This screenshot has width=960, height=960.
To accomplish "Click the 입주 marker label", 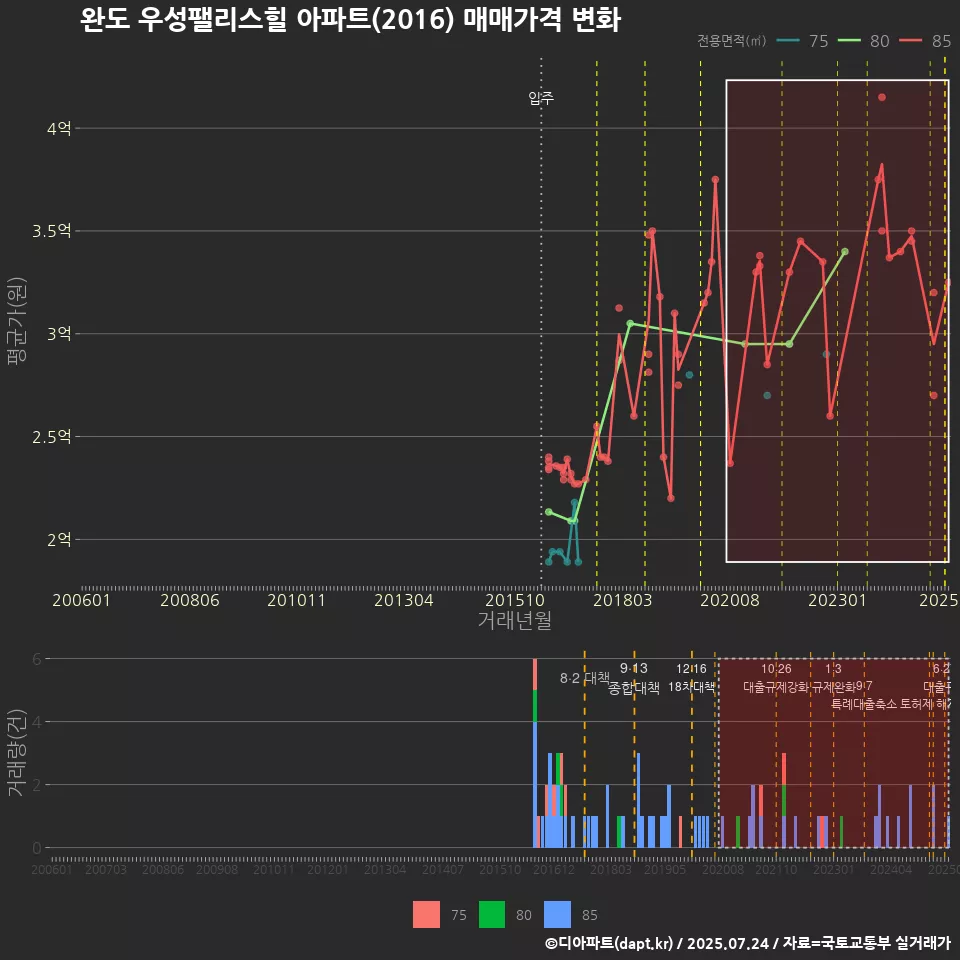I will point(541,98).
